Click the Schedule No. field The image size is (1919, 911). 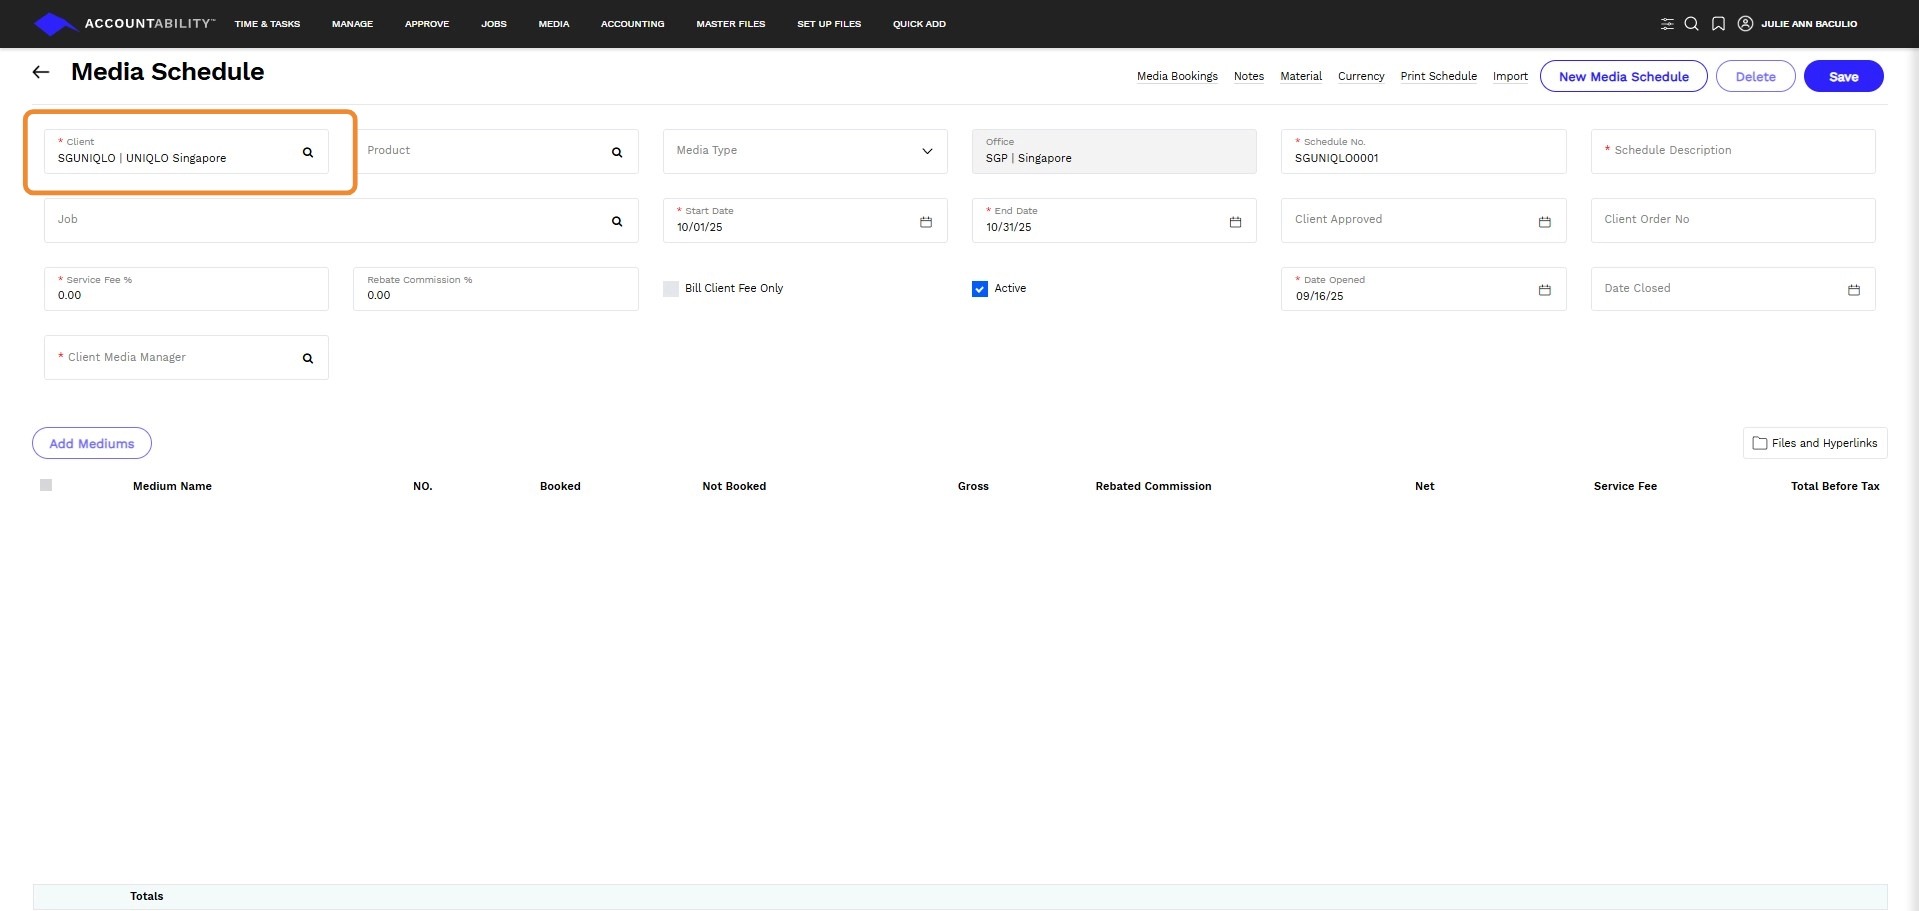tap(1424, 151)
